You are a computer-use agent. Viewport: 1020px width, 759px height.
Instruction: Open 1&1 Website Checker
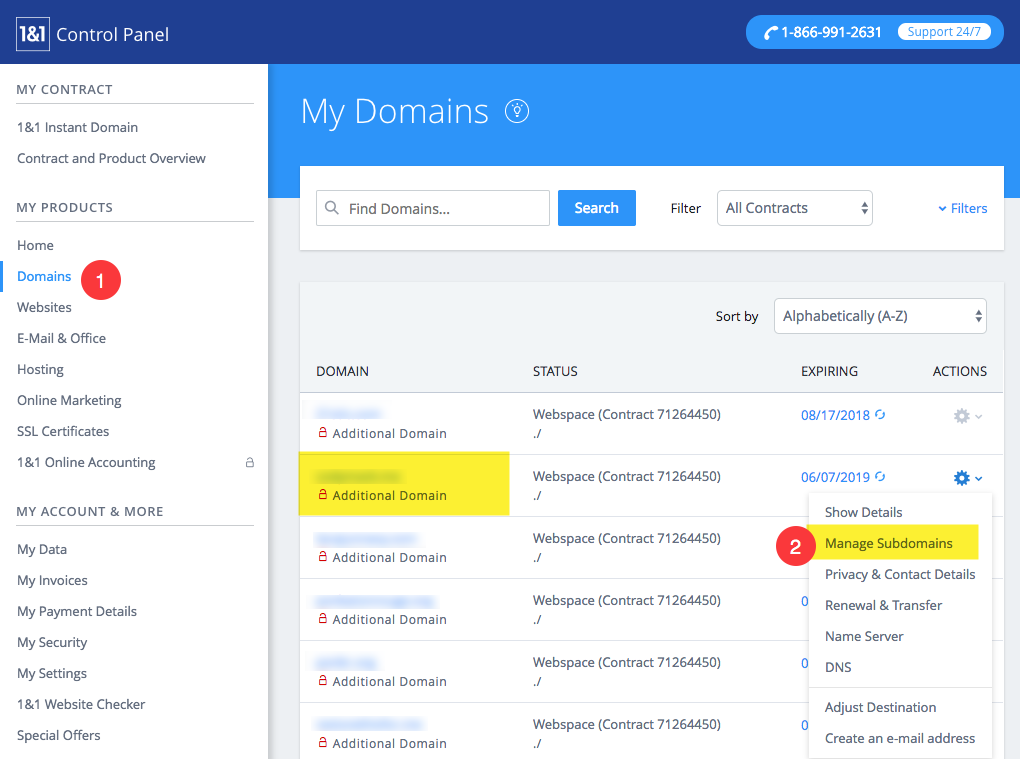pyautogui.click(x=81, y=704)
